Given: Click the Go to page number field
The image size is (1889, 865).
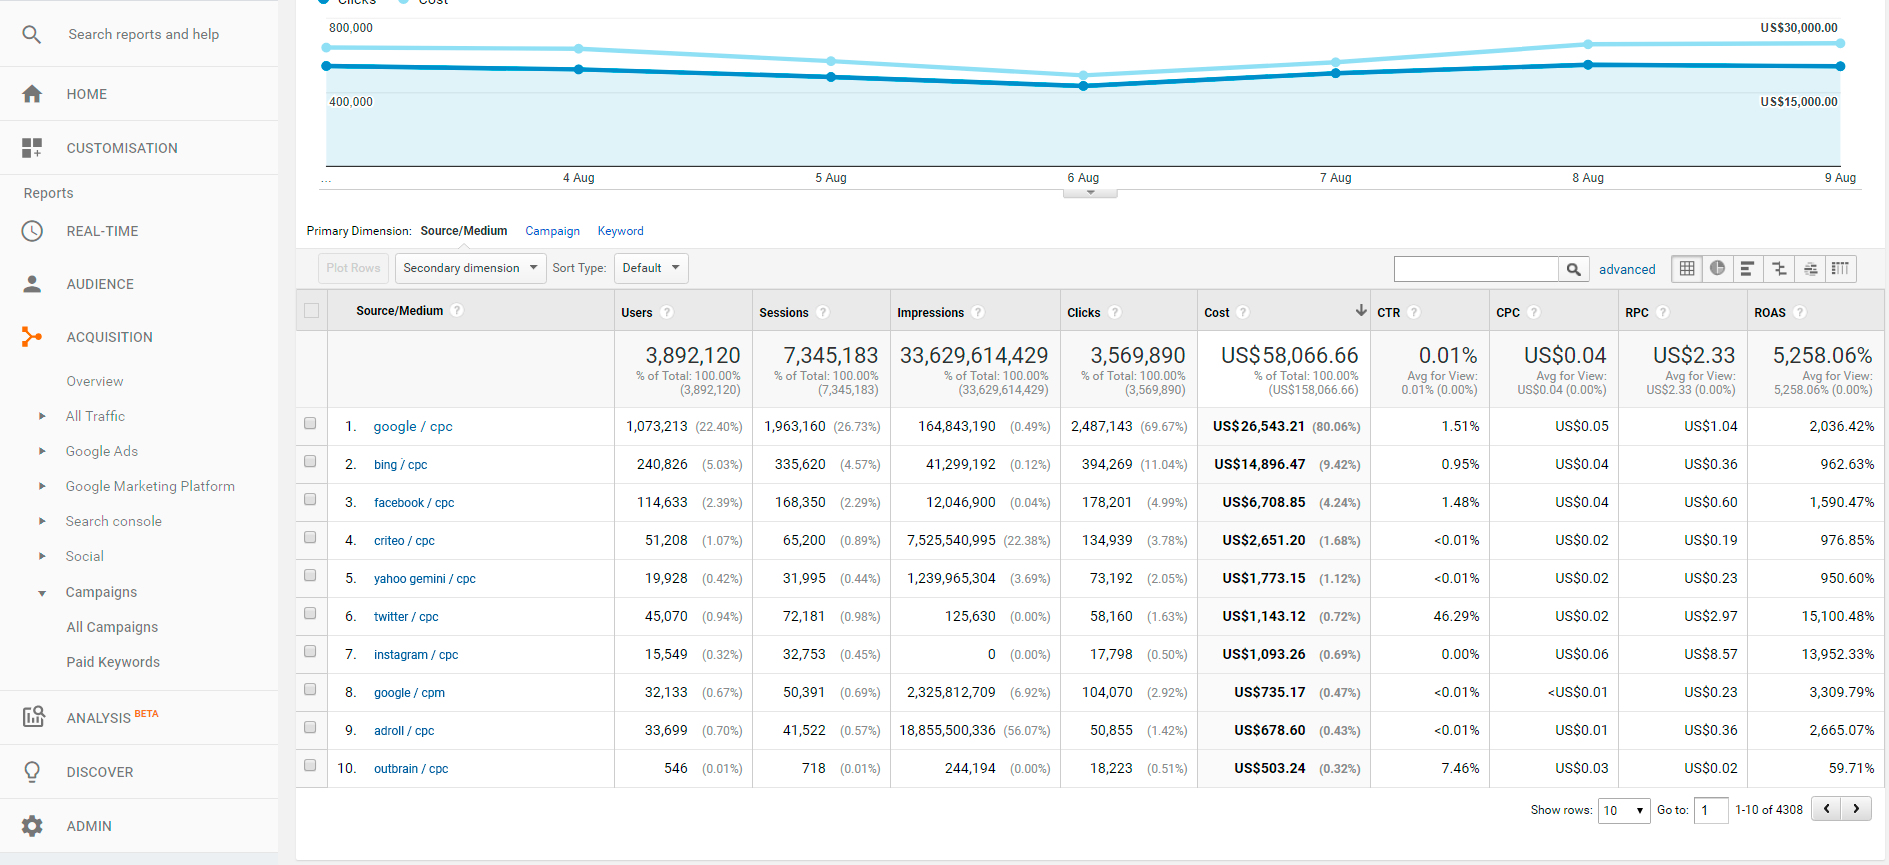Looking at the screenshot, I should 1711,810.
